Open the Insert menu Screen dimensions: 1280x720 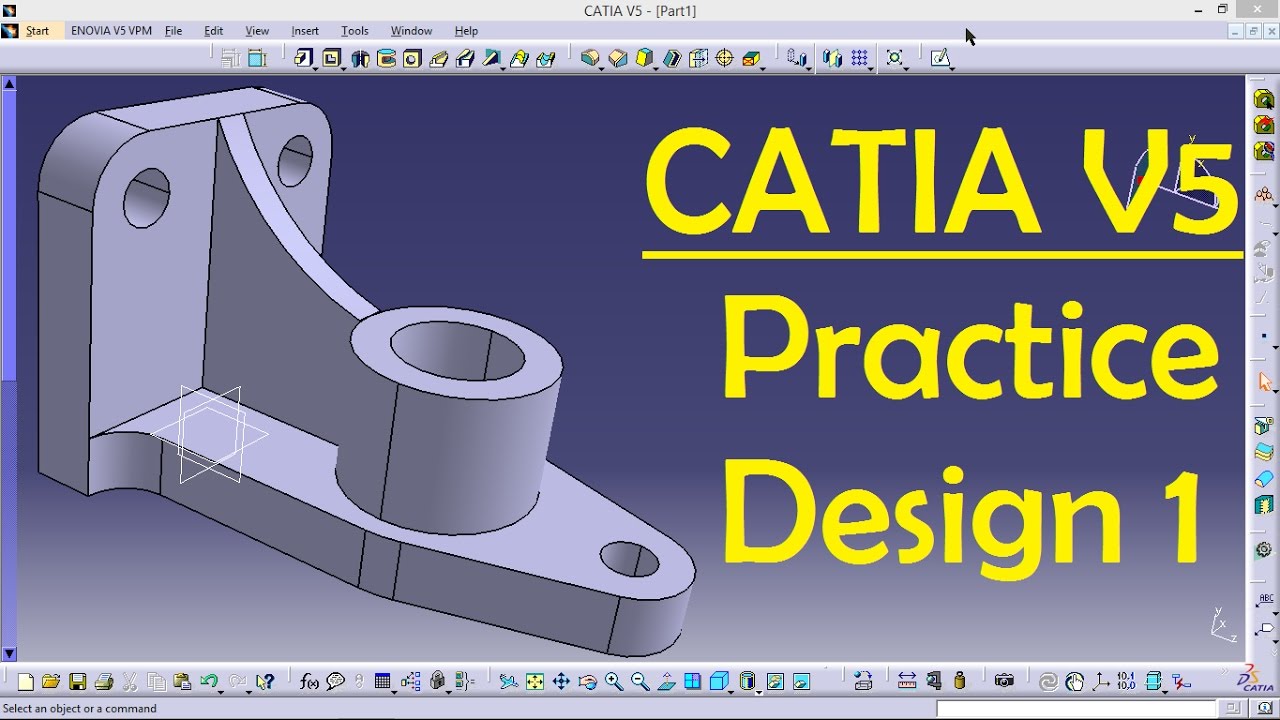305,31
